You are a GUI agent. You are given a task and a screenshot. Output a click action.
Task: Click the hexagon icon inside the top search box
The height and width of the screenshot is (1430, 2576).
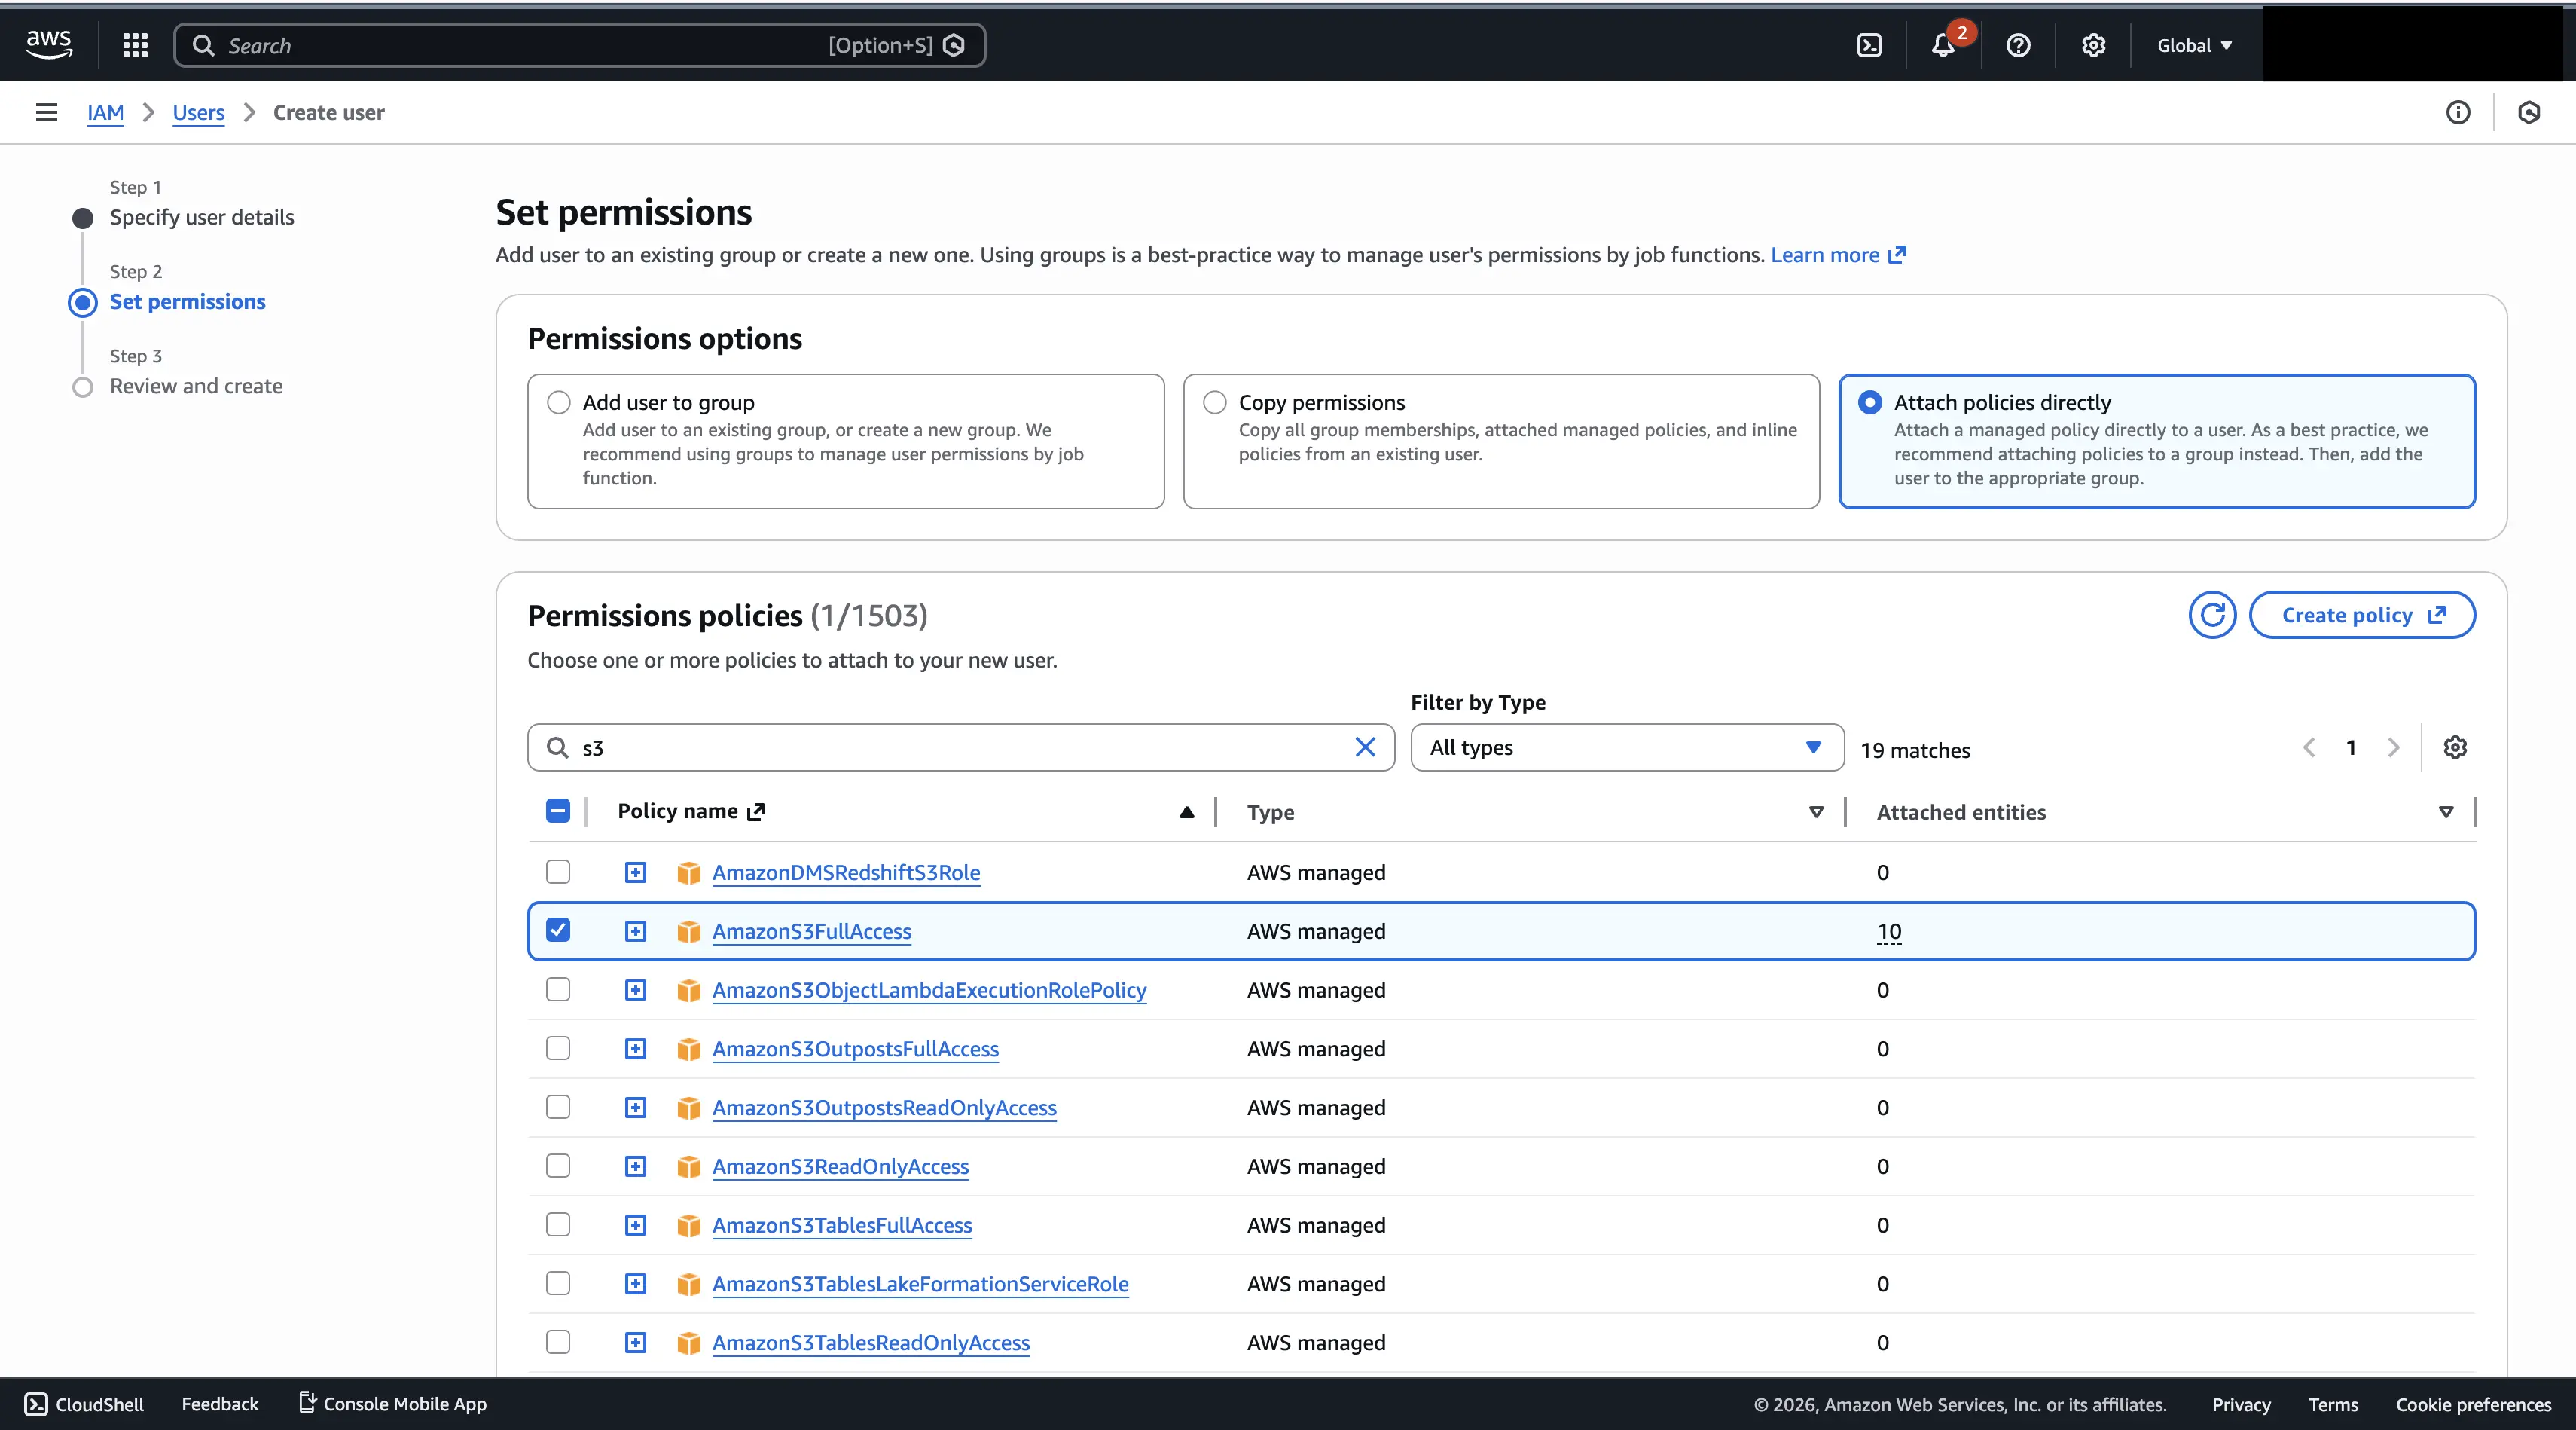pos(954,45)
